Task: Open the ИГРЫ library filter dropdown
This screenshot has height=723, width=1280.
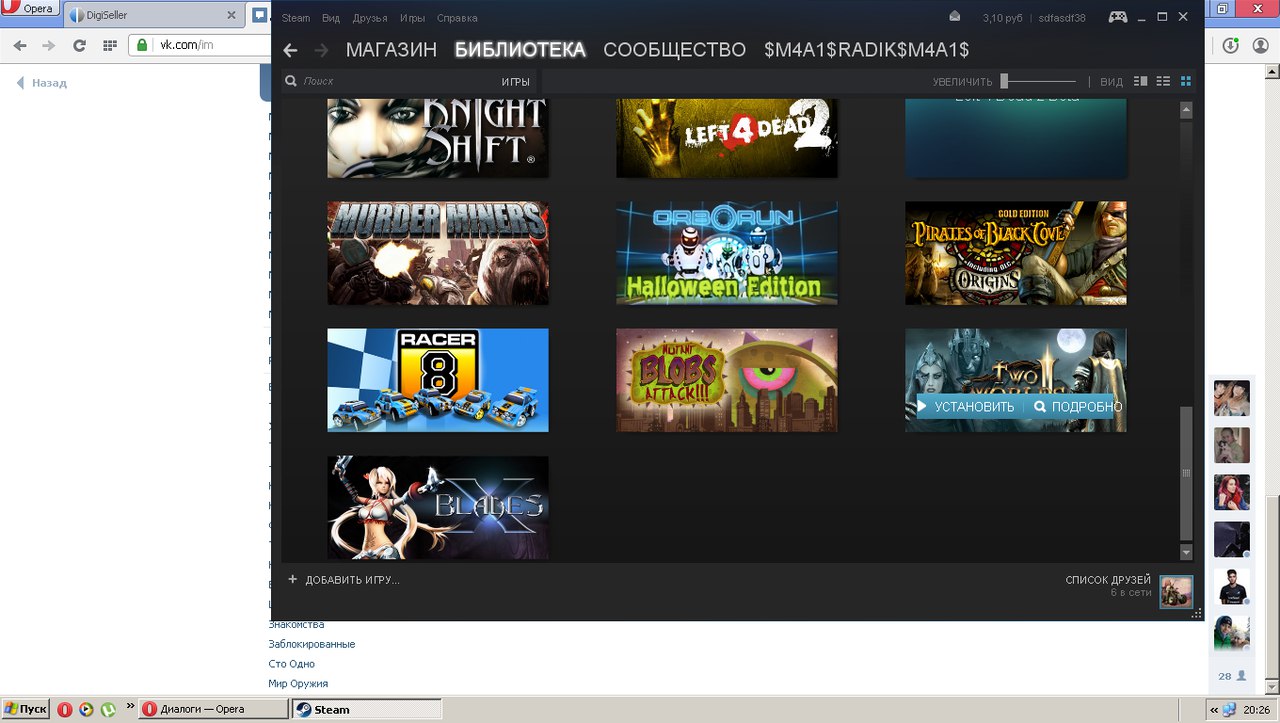Action: [x=516, y=81]
